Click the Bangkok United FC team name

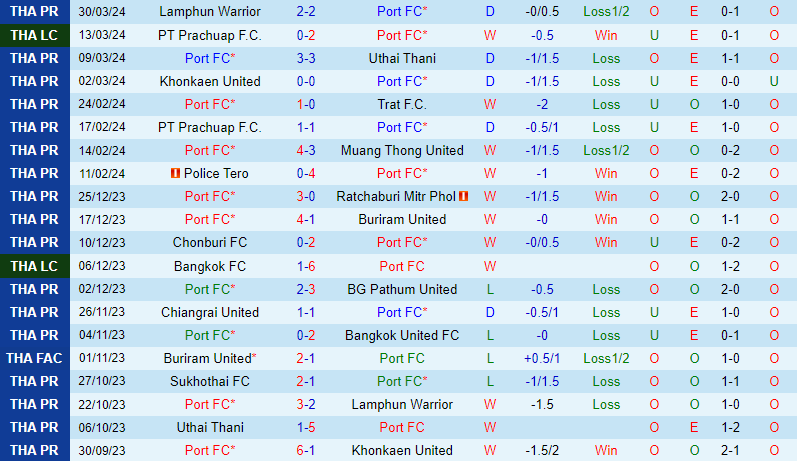403,335
